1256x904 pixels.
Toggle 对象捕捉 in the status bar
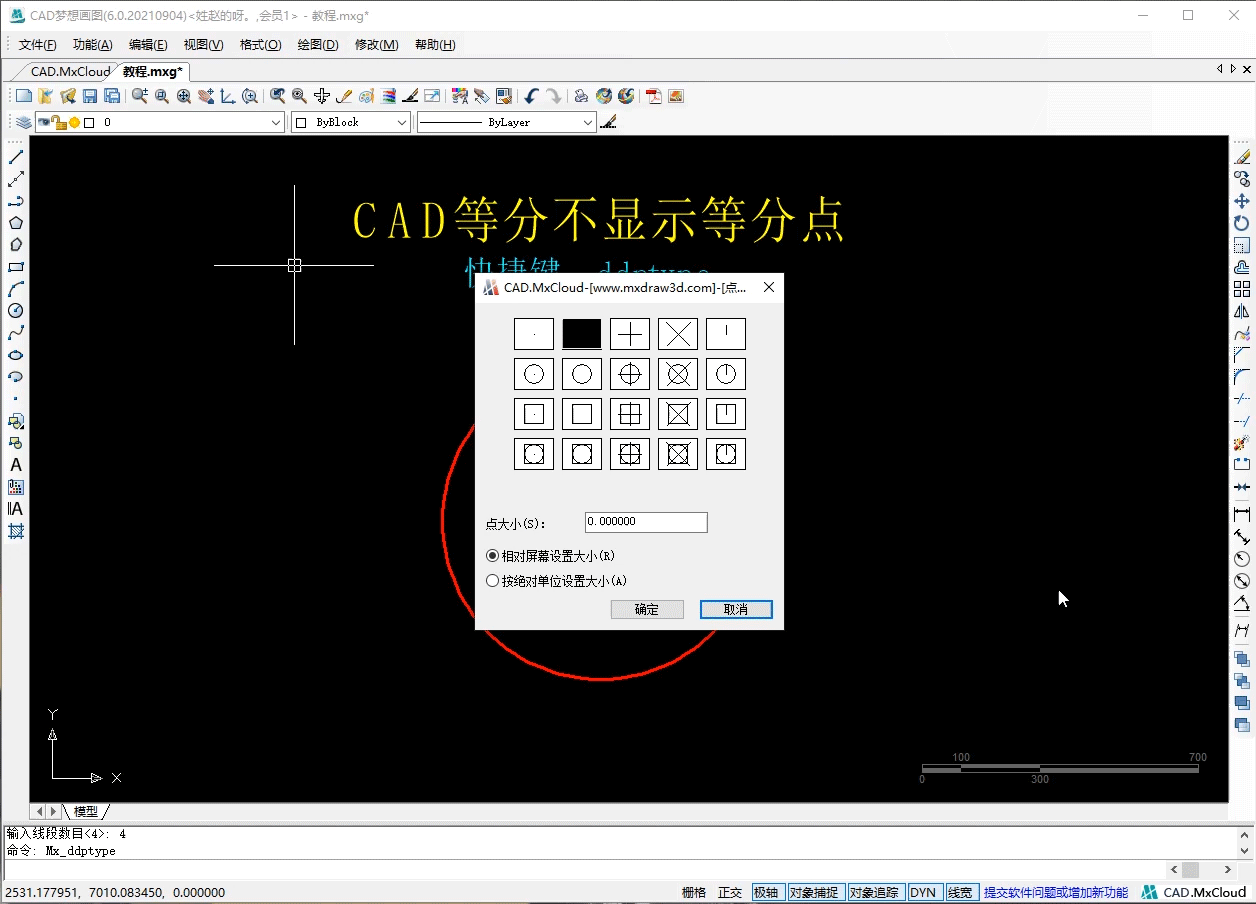point(815,891)
